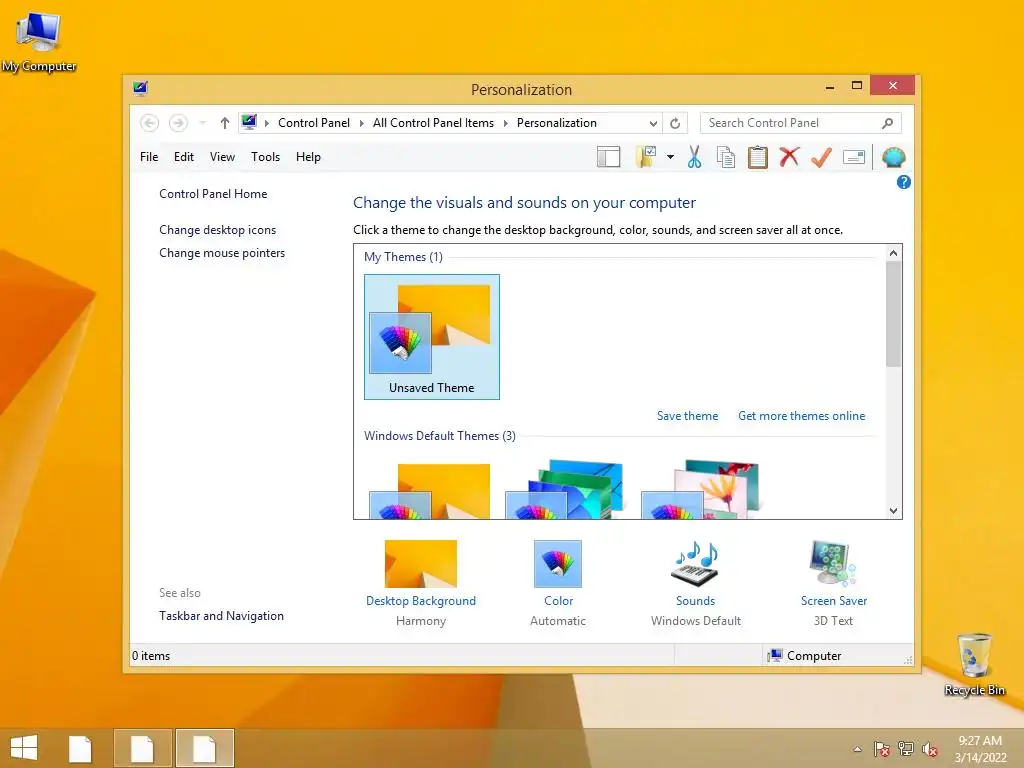Viewport: 1024px width, 768px height.
Task: Open the Edit menu
Action: [184, 157]
